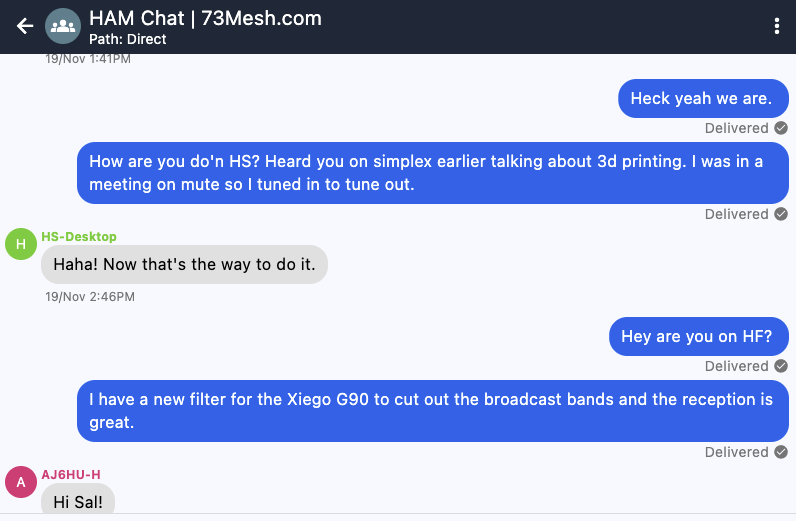
Task: Select the "Heck yeah we are." message bubble
Action: click(703, 98)
